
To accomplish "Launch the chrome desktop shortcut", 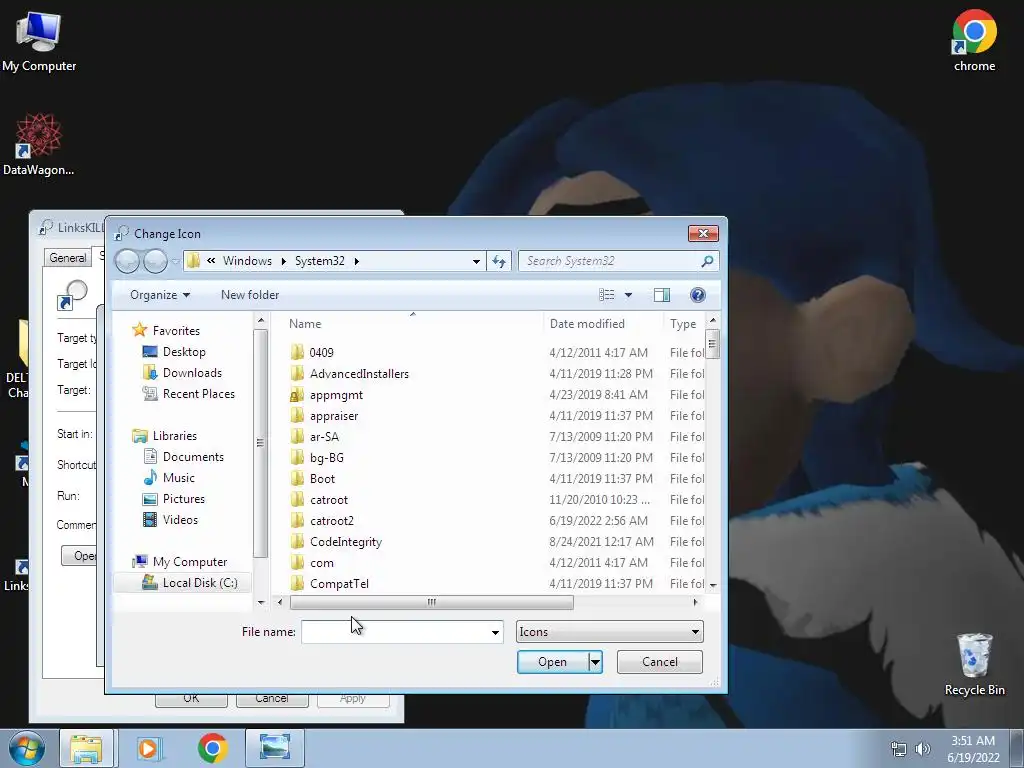I will click(974, 40).
